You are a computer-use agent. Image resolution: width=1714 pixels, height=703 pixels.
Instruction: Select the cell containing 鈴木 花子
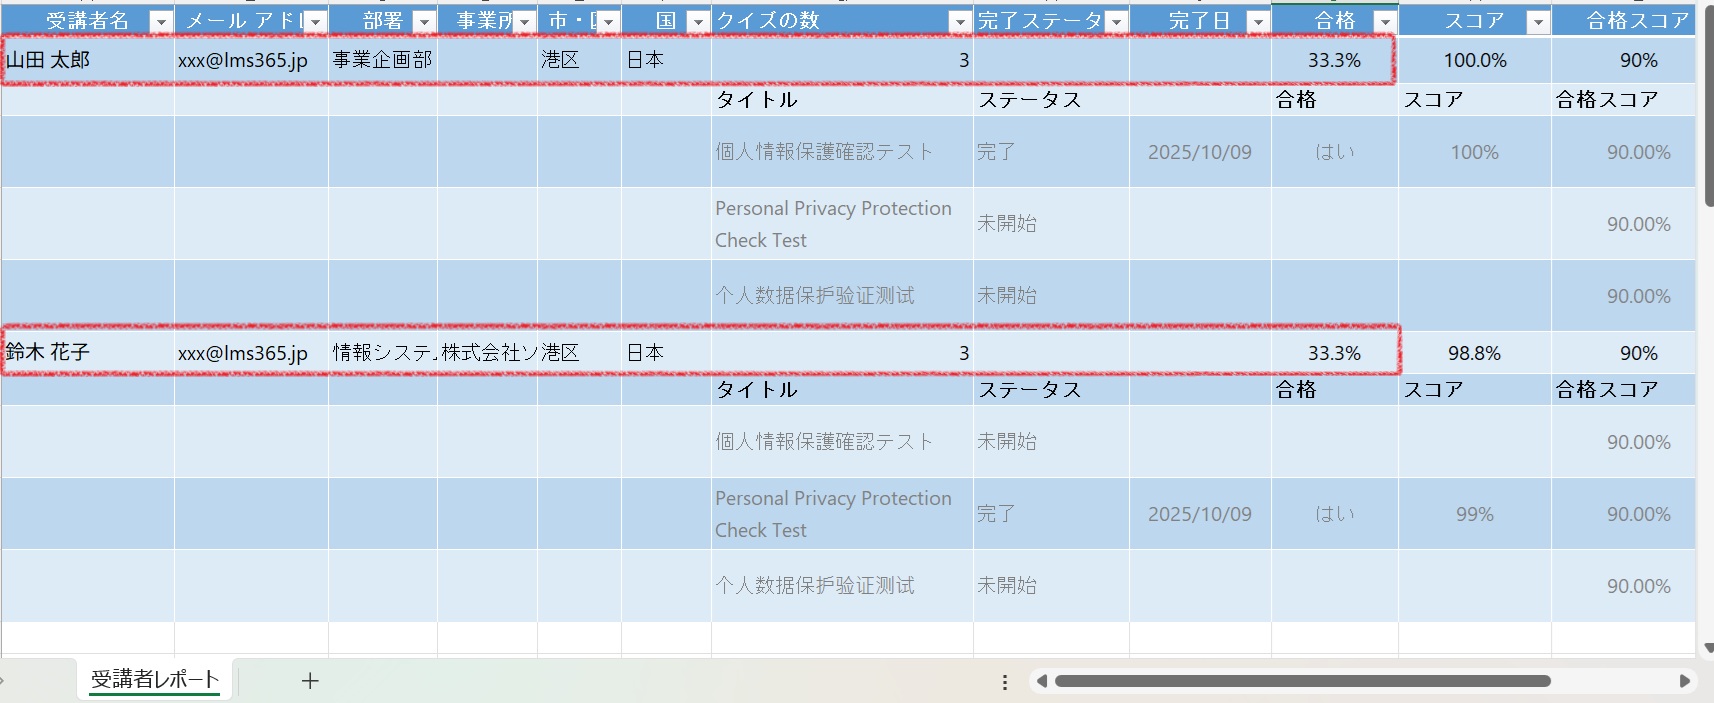coord(88,353)
